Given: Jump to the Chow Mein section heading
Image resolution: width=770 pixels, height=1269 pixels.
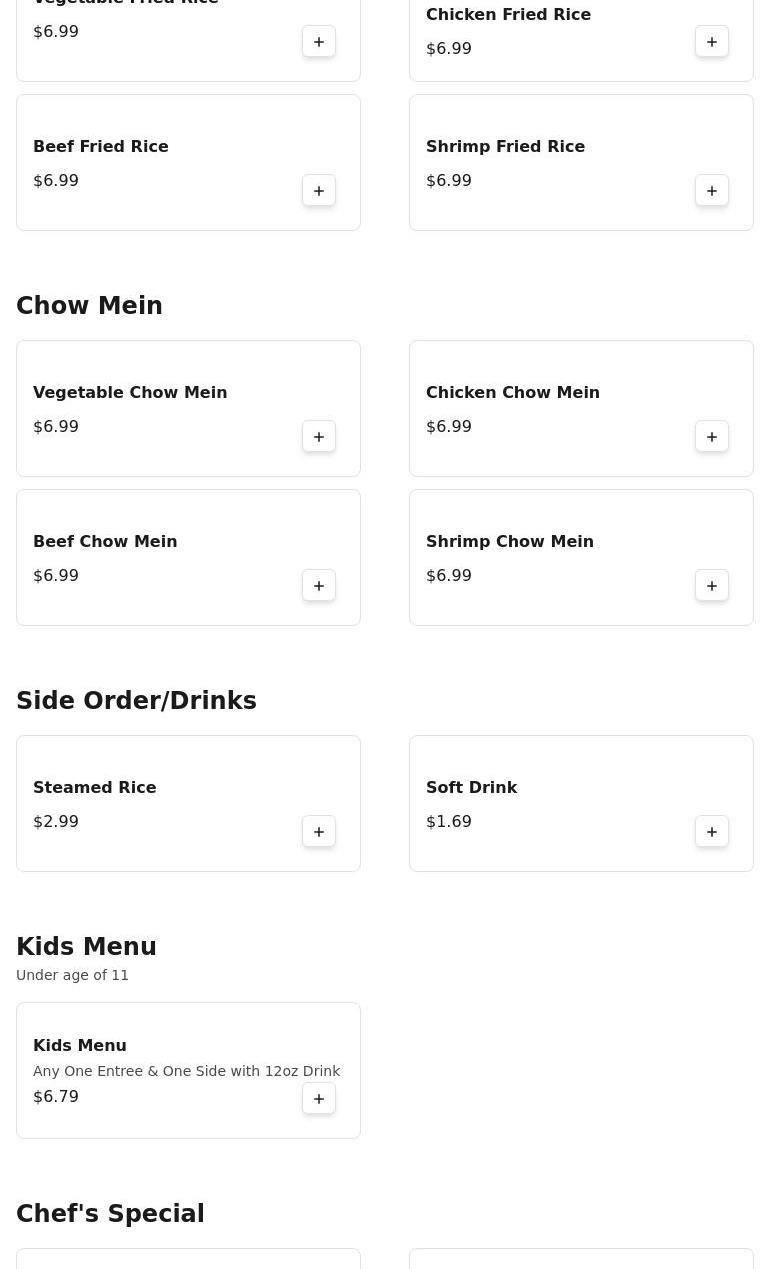Looking at the screenshot, I should tap(89, 306).
